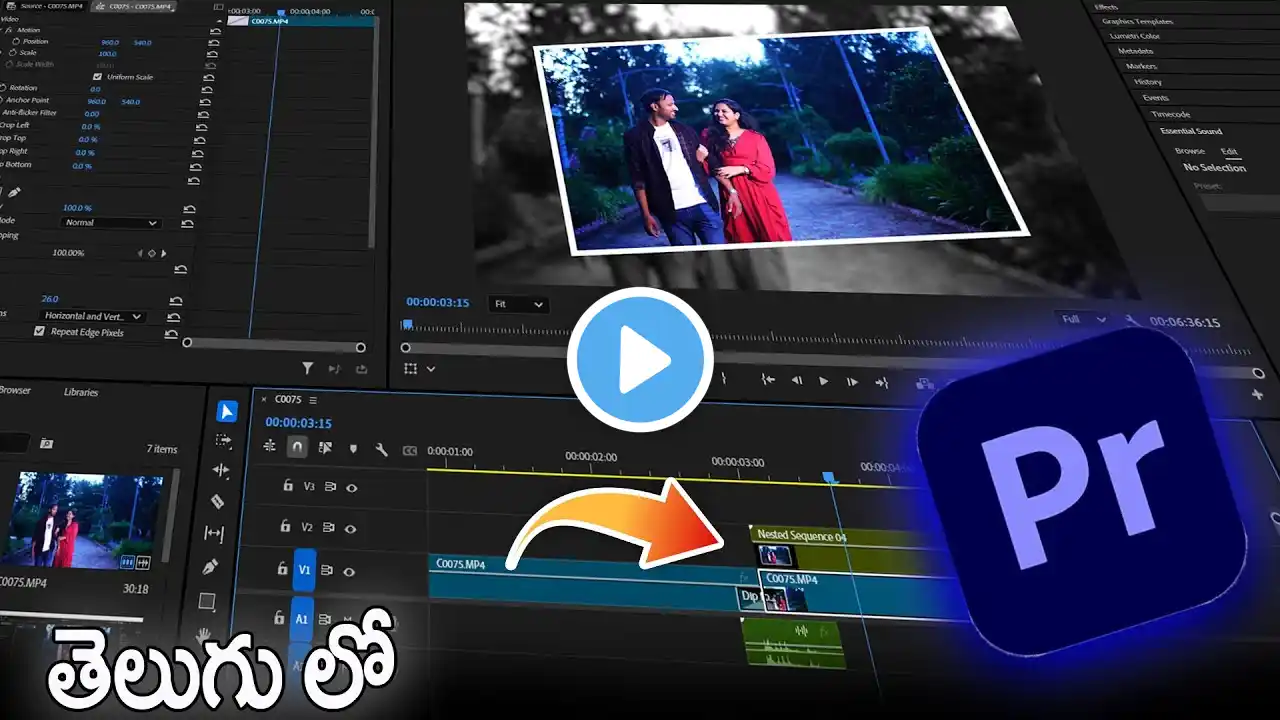The width and height of the screenshot is (1280, 720).
Task: Expand the Markers panel
Action: click(1141, 66)
